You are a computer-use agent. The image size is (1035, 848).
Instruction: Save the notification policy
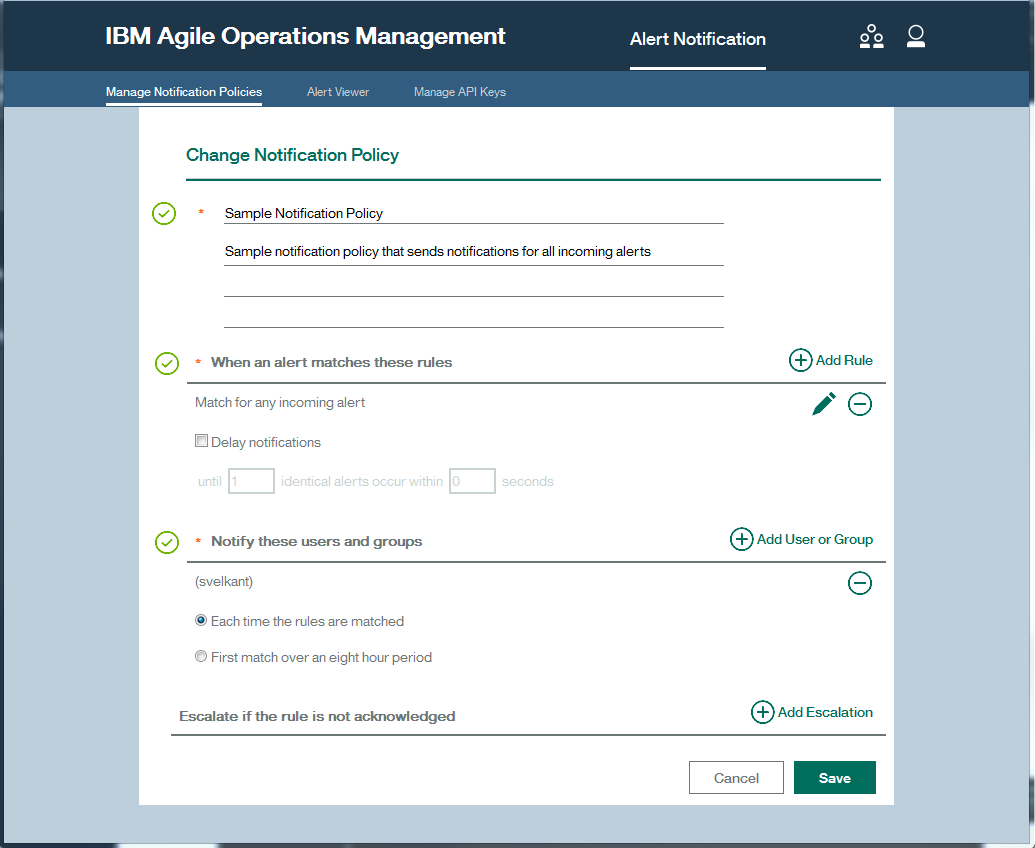click(834, 777)
